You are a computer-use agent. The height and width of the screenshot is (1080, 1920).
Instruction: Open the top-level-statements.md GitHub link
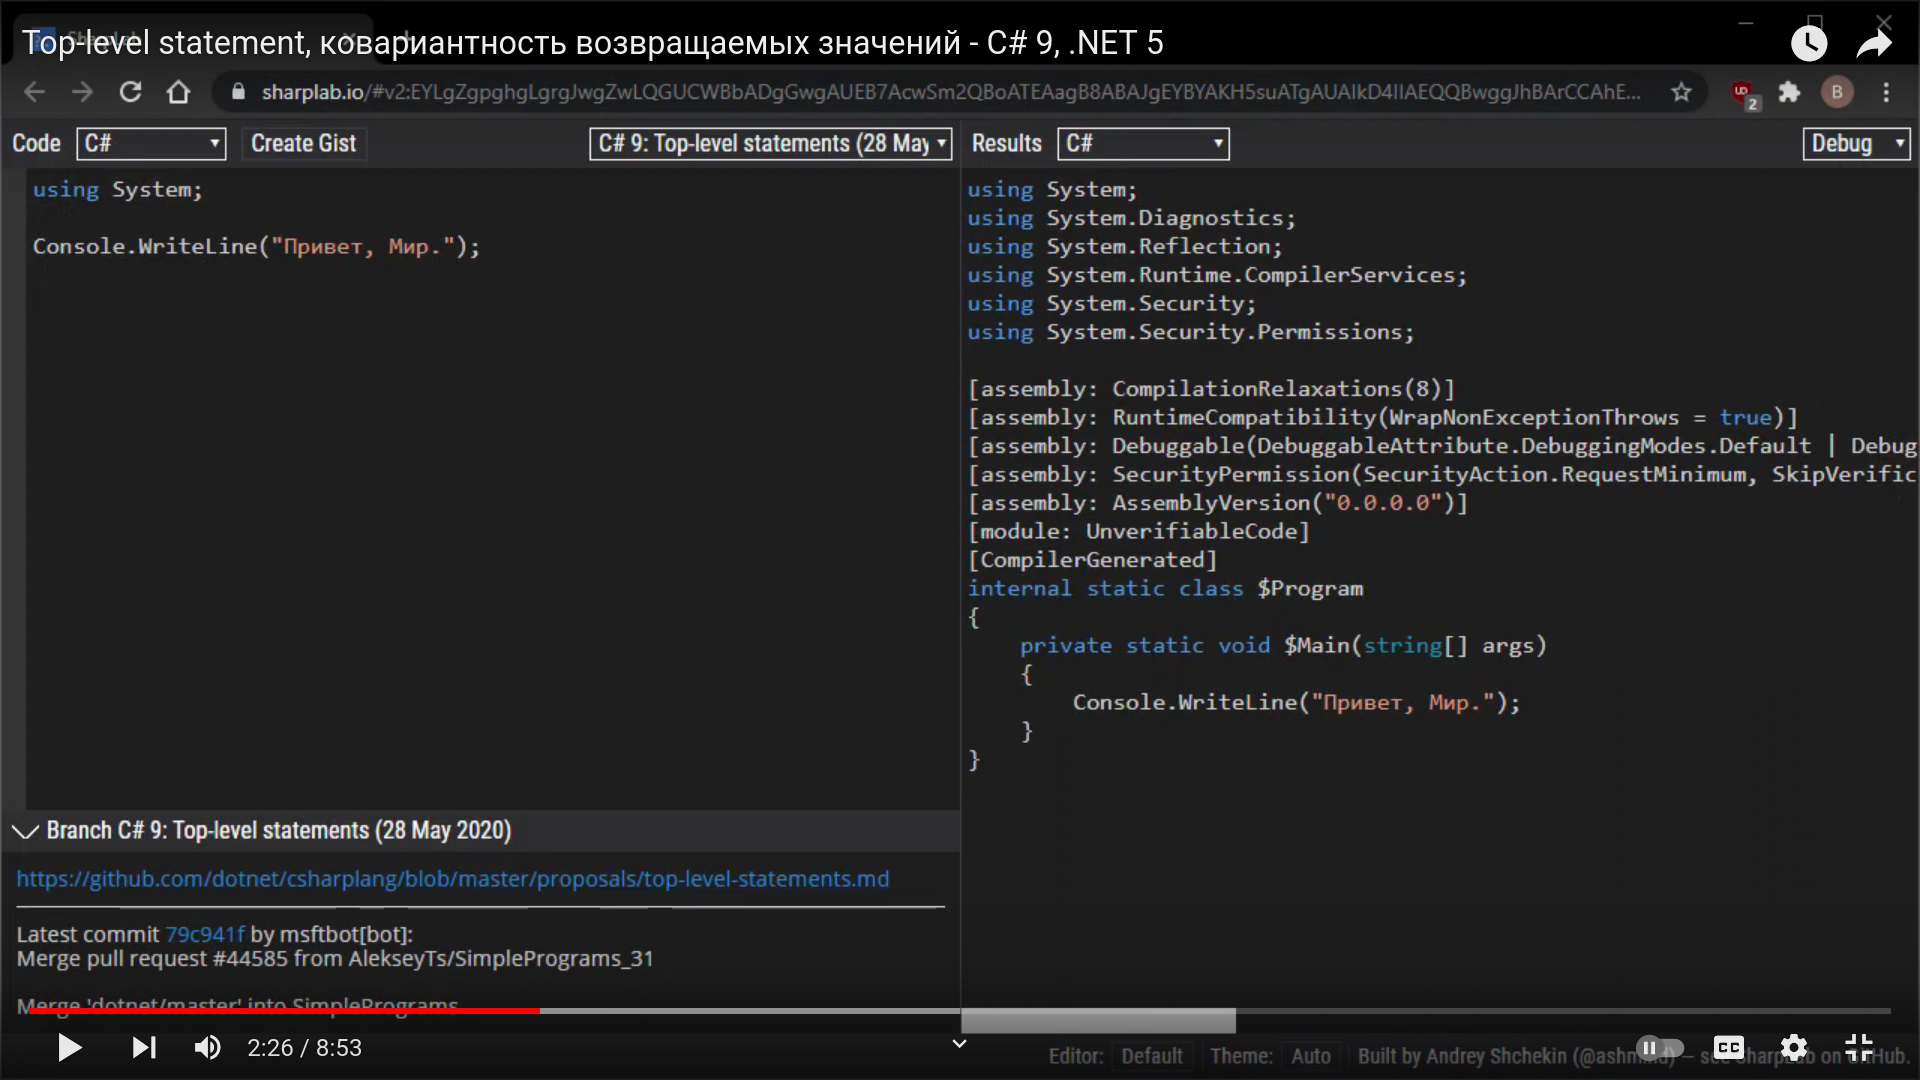[452, 879]
